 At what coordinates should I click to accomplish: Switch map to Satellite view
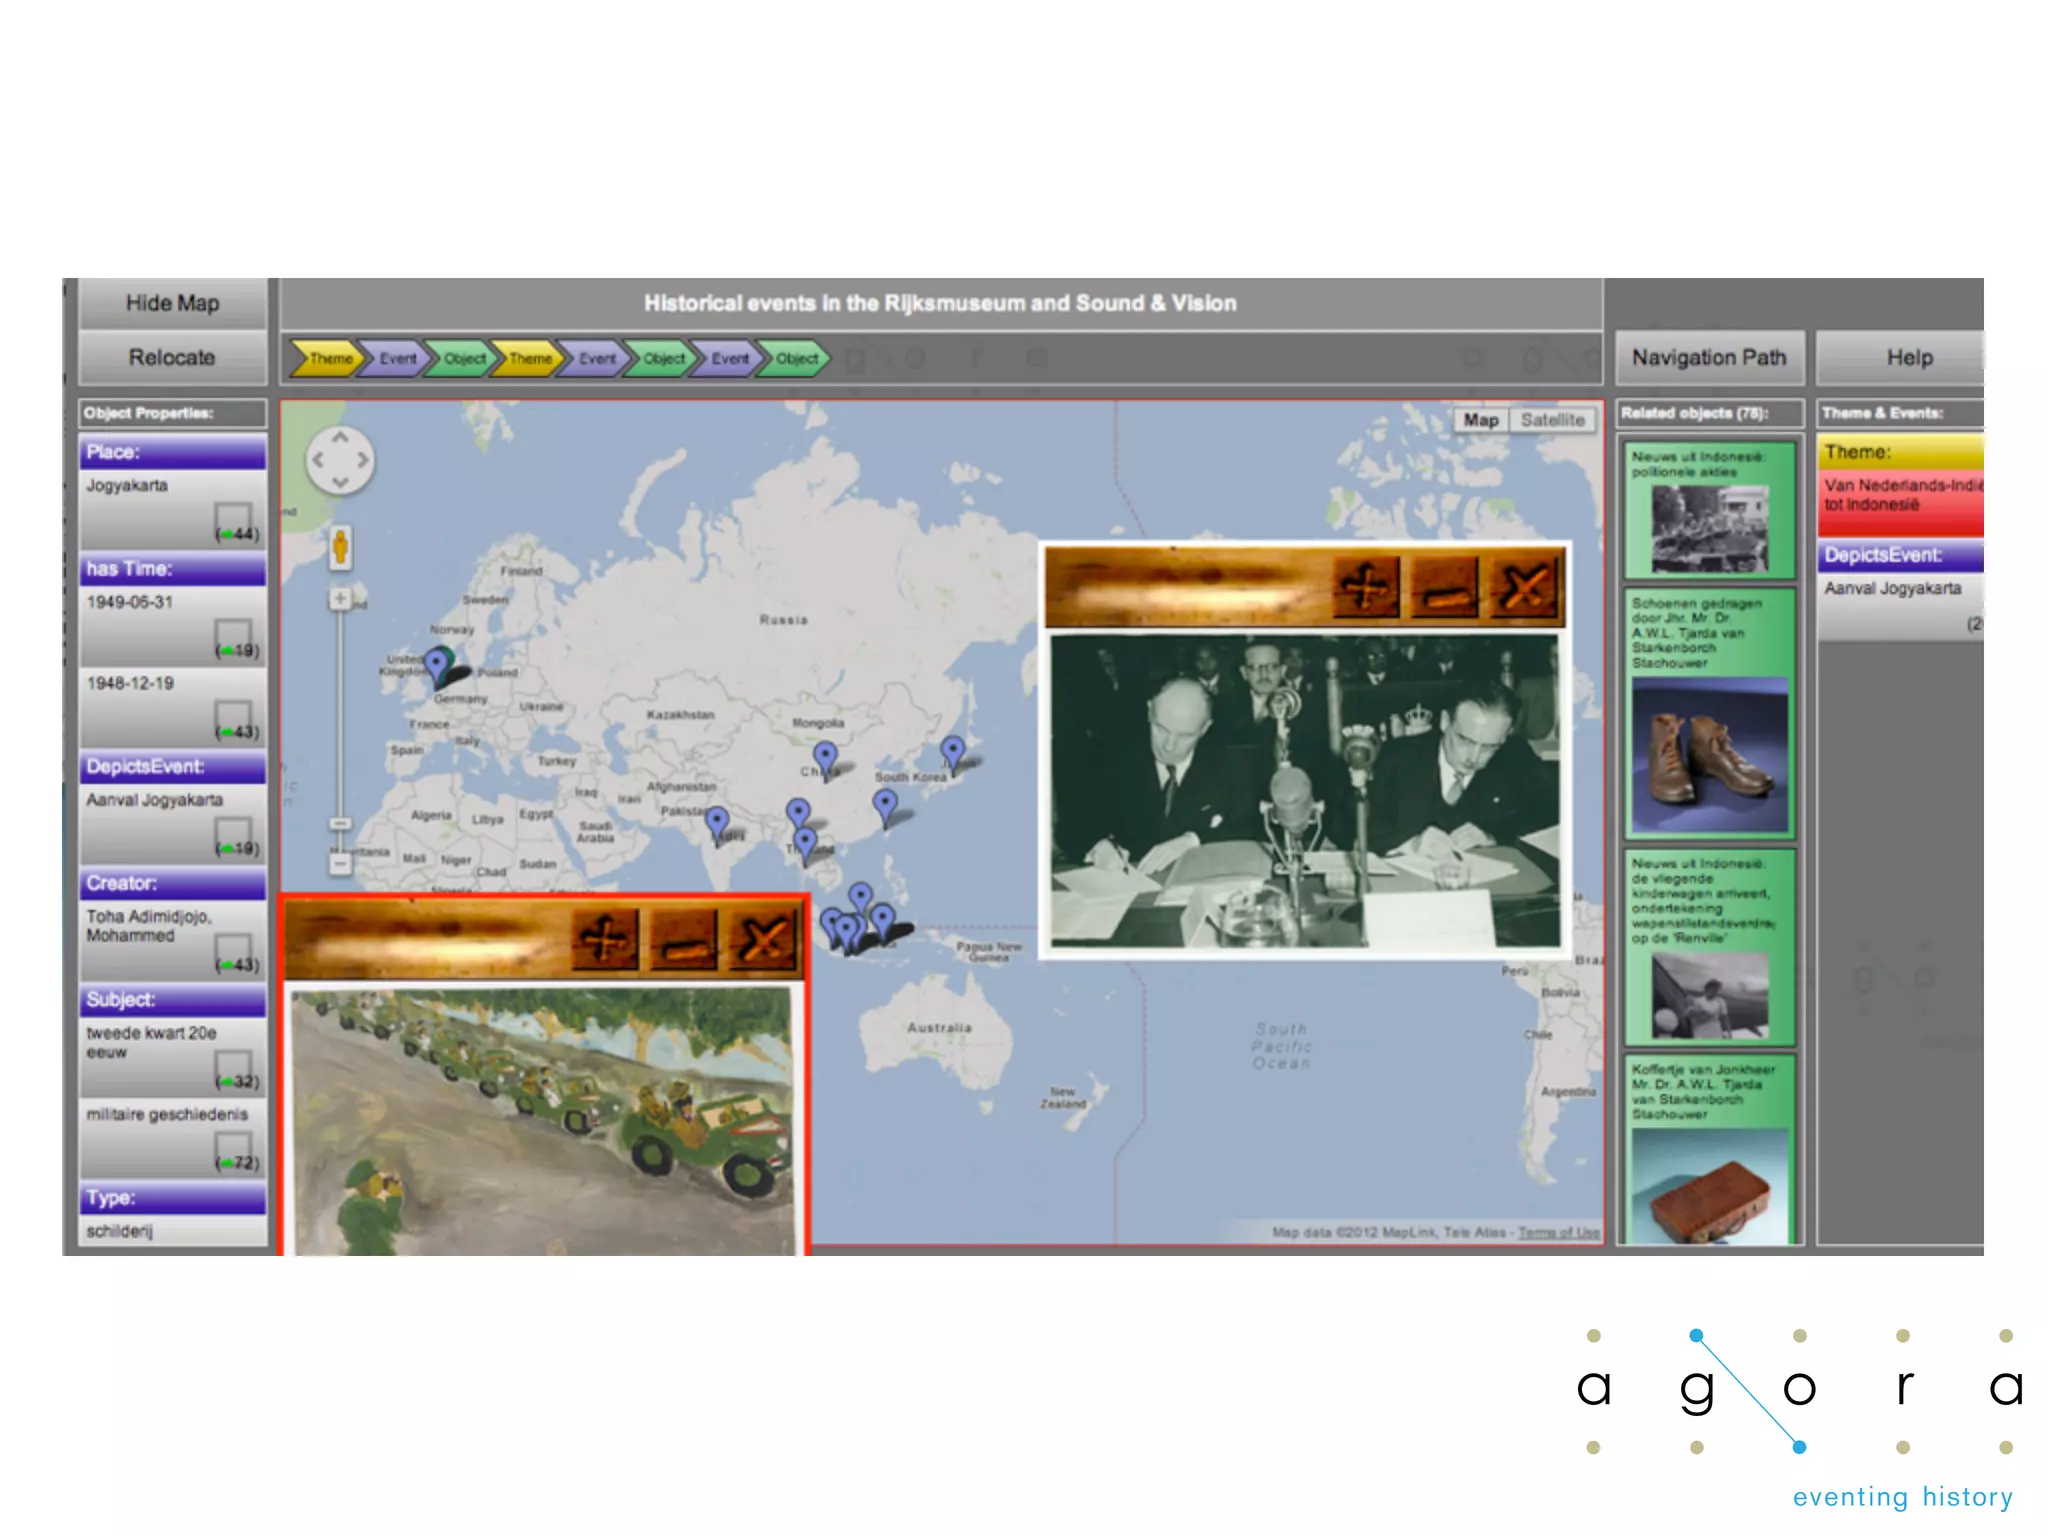pos(1552,420)
